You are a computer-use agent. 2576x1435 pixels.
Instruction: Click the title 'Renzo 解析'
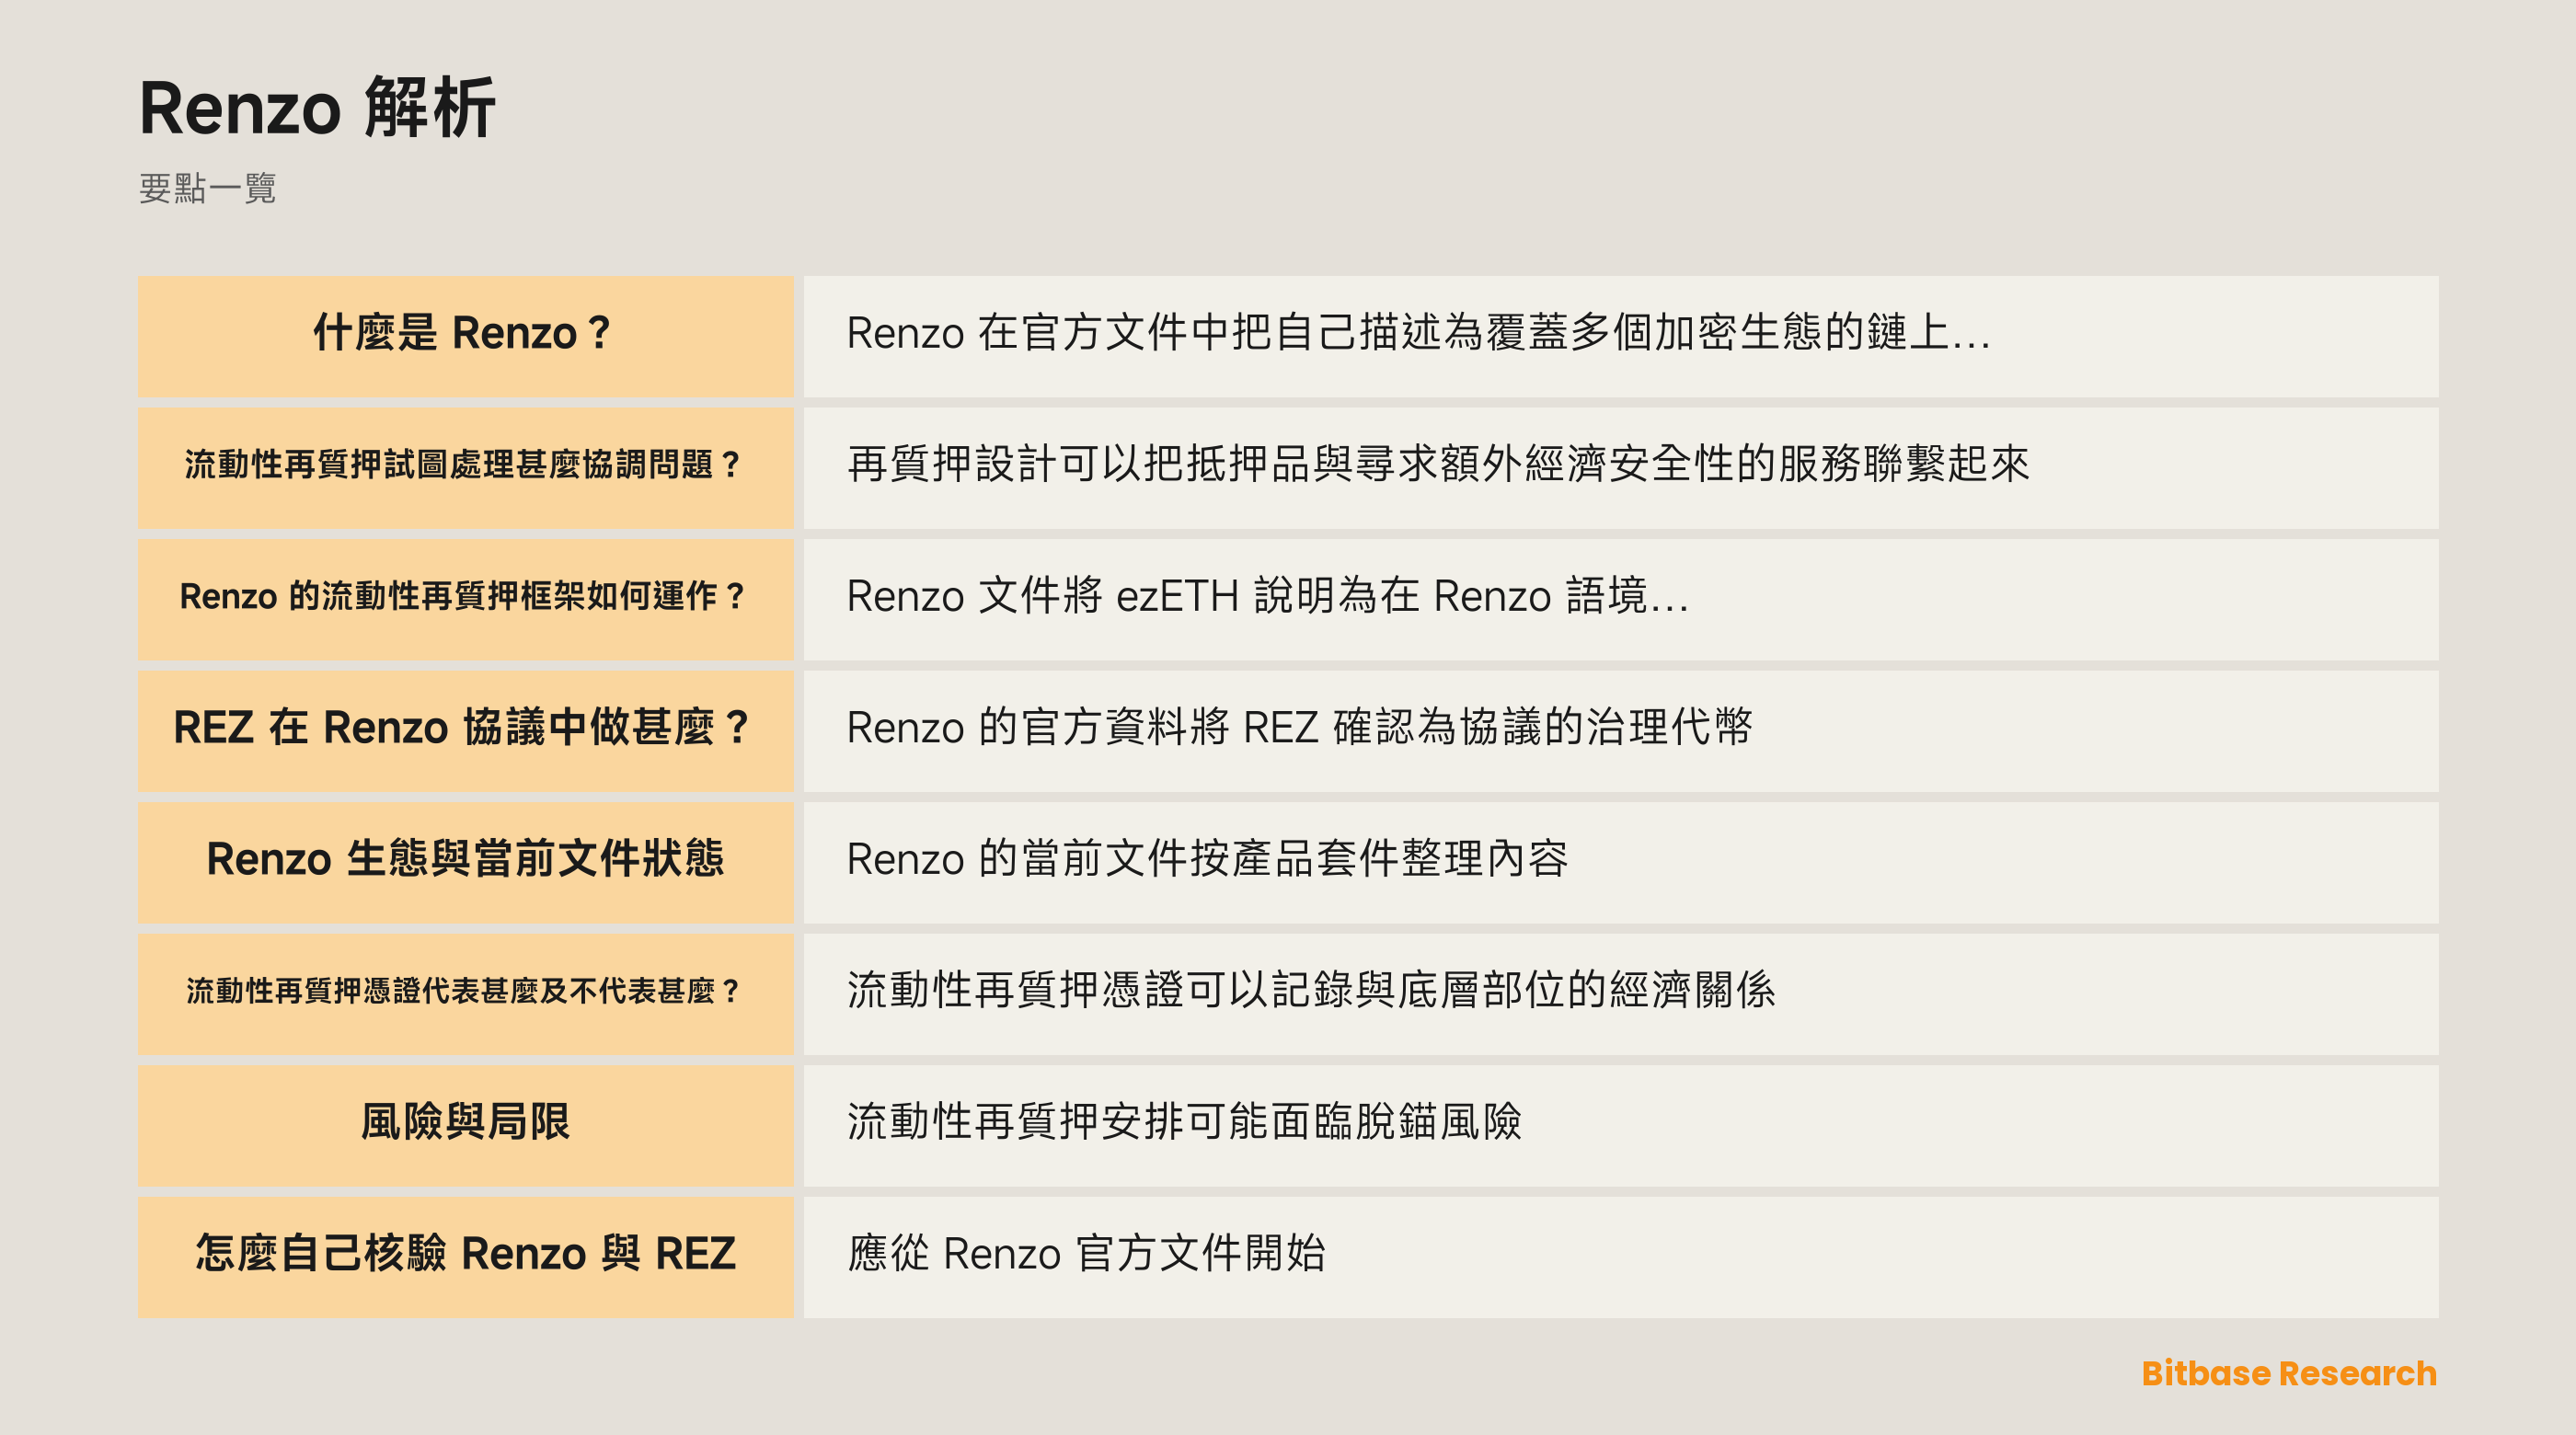pyautogui.click(x=317, y=107)
